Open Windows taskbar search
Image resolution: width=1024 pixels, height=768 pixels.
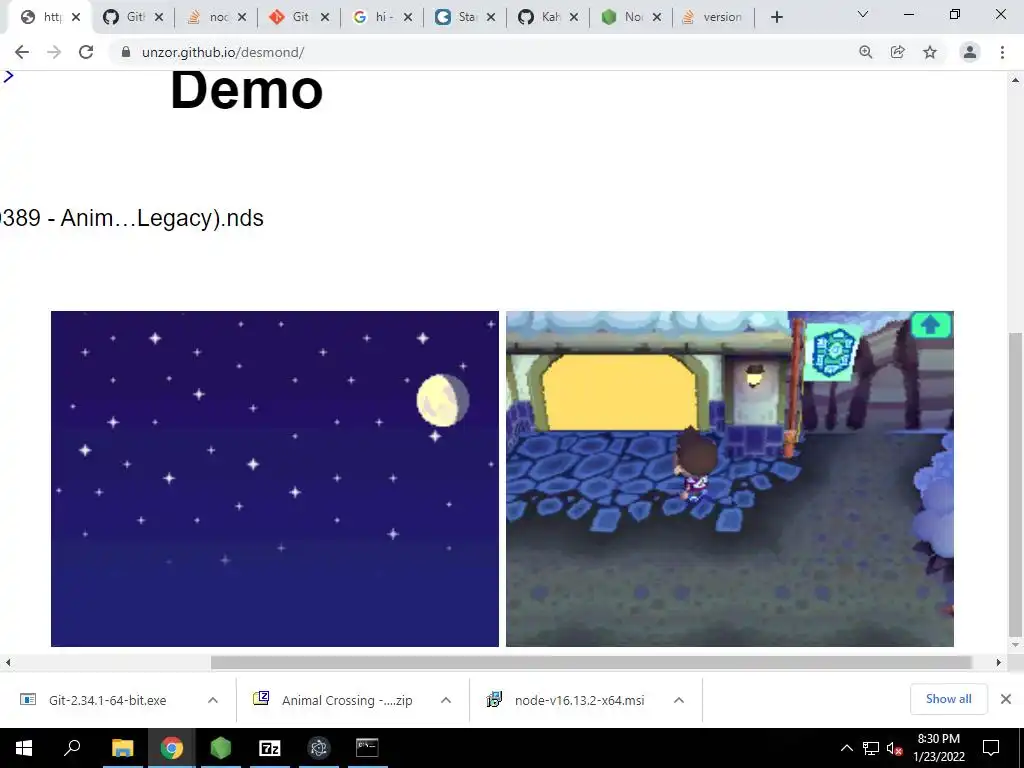pyautogui.click(x=72, y=748)
